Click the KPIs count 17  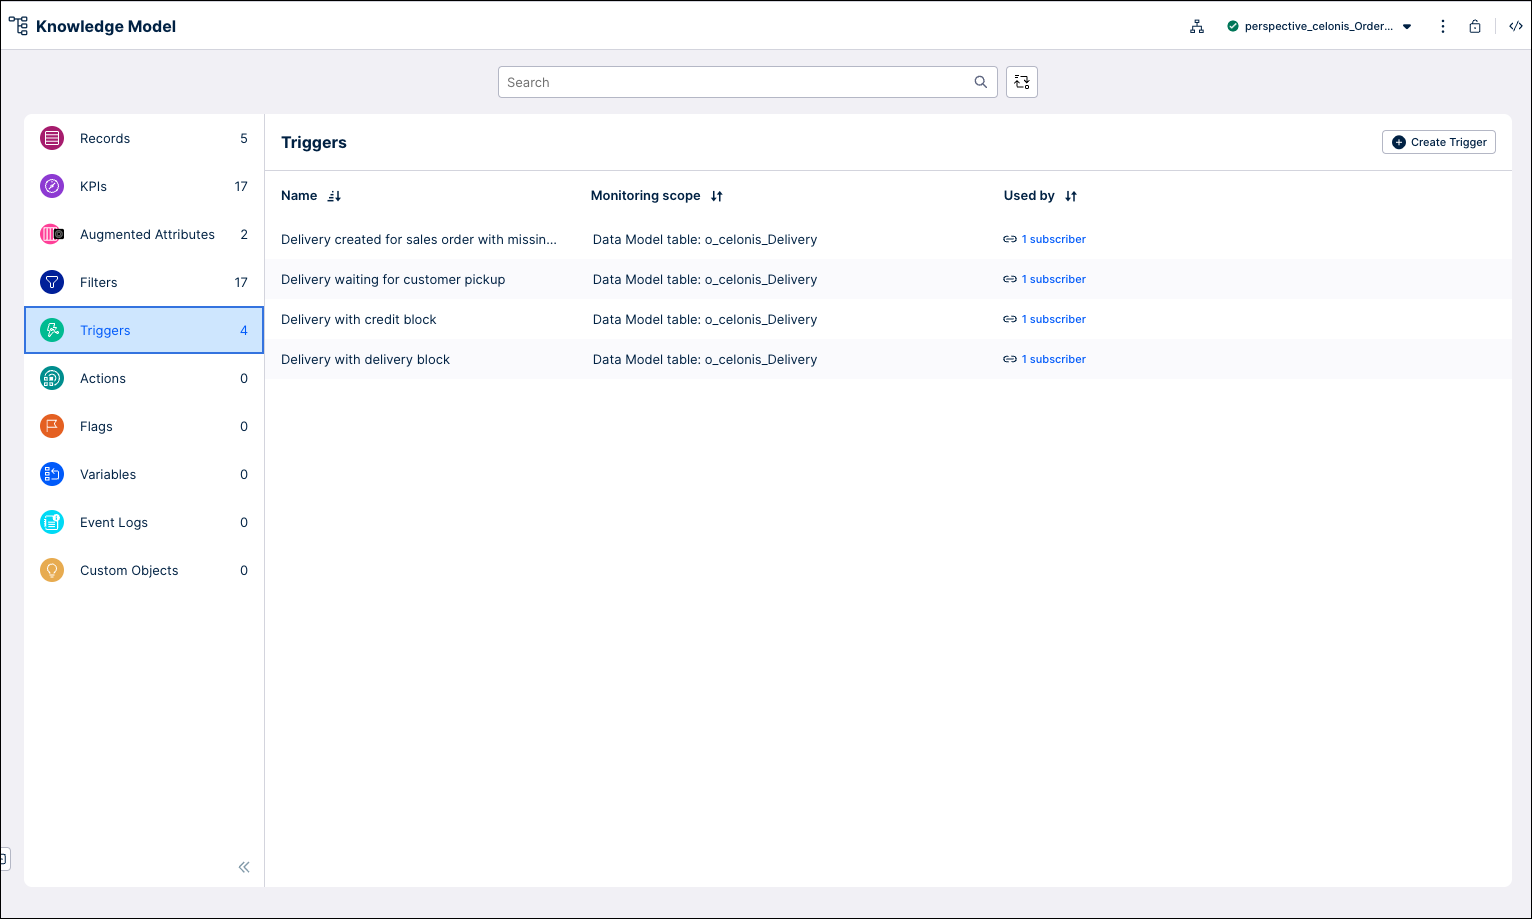241,186
